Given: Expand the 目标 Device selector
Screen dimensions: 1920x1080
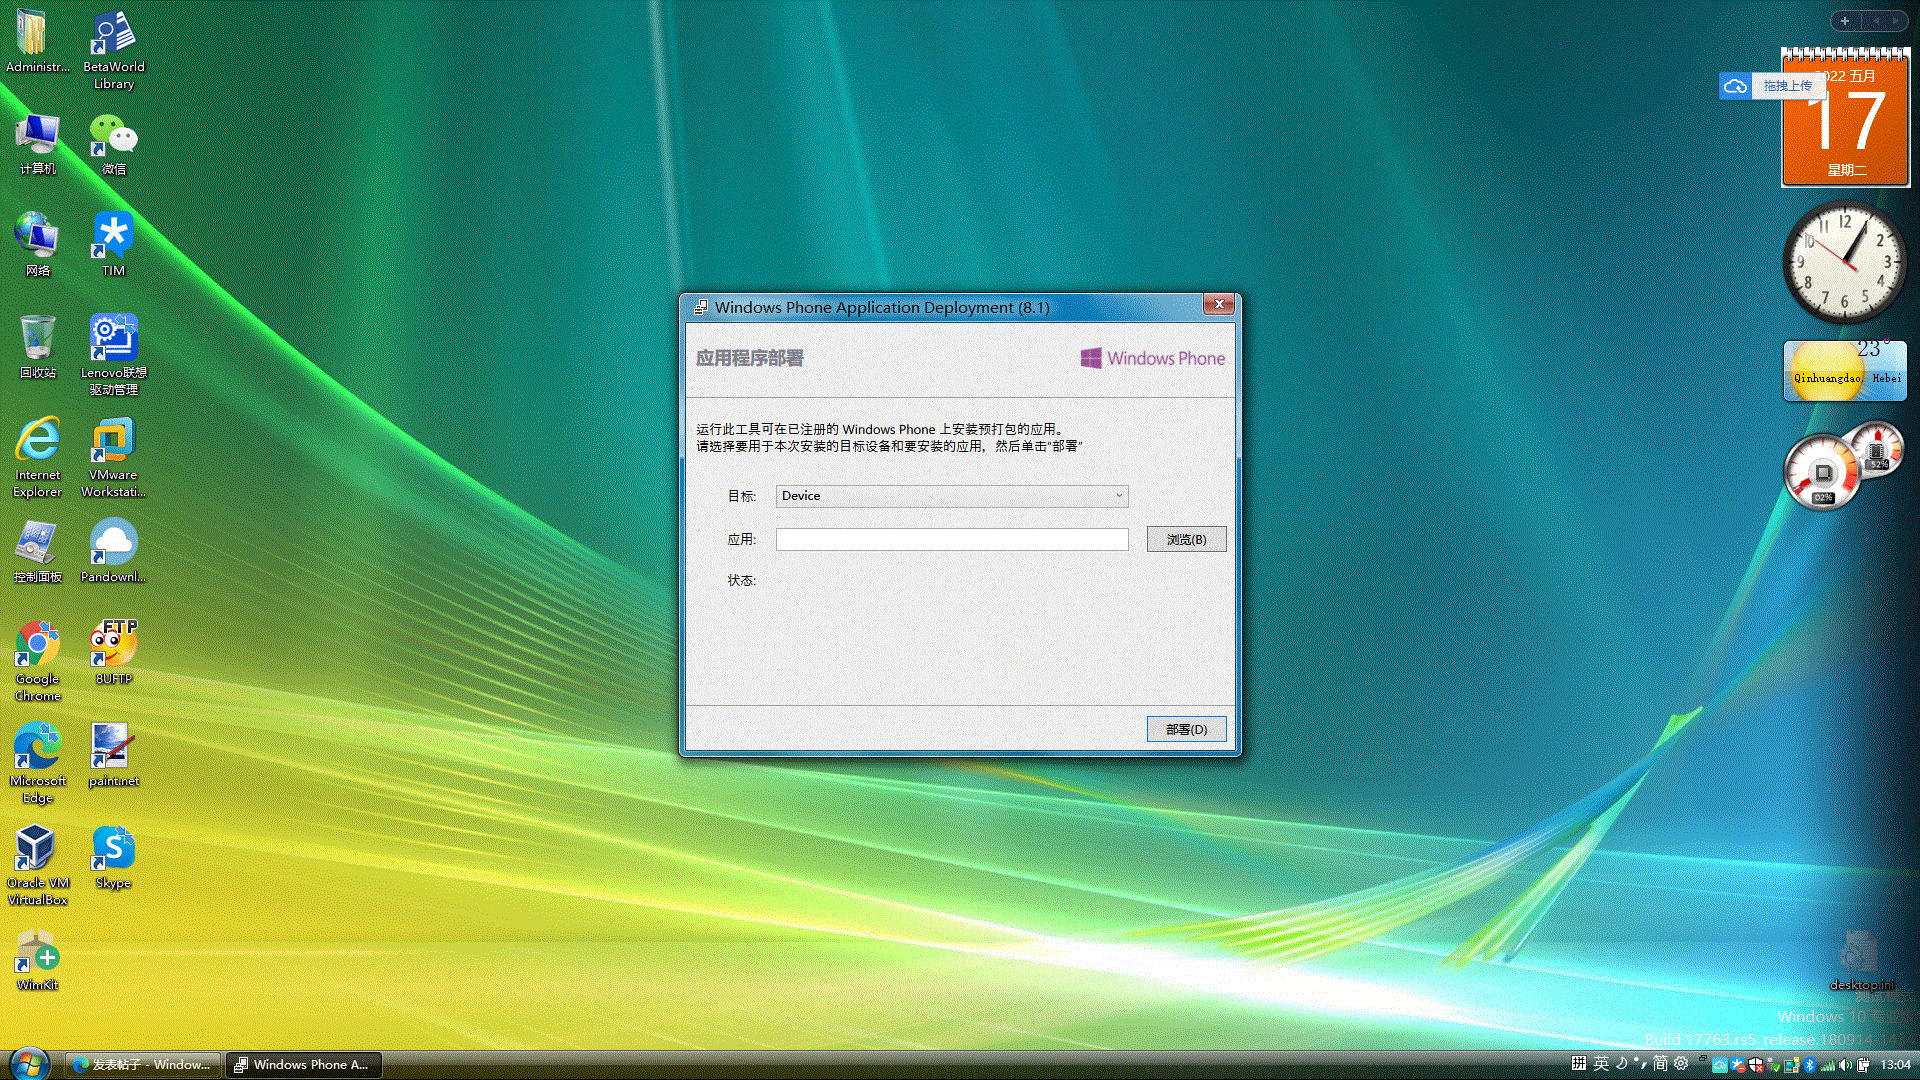Looking at the screenshot, I should point(1118,495).
